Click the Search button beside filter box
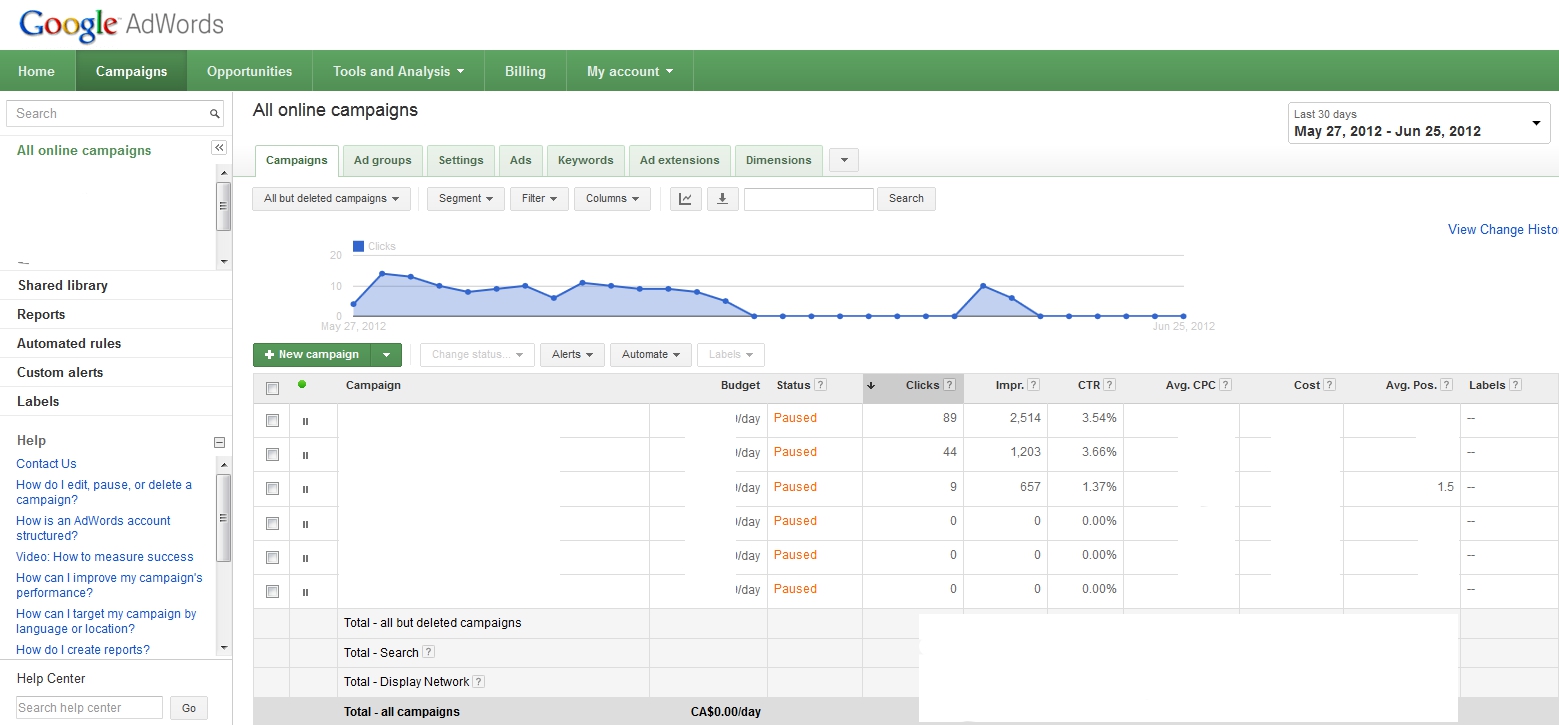Screen dimensions: 1559x725 click(x=906, y=199)
